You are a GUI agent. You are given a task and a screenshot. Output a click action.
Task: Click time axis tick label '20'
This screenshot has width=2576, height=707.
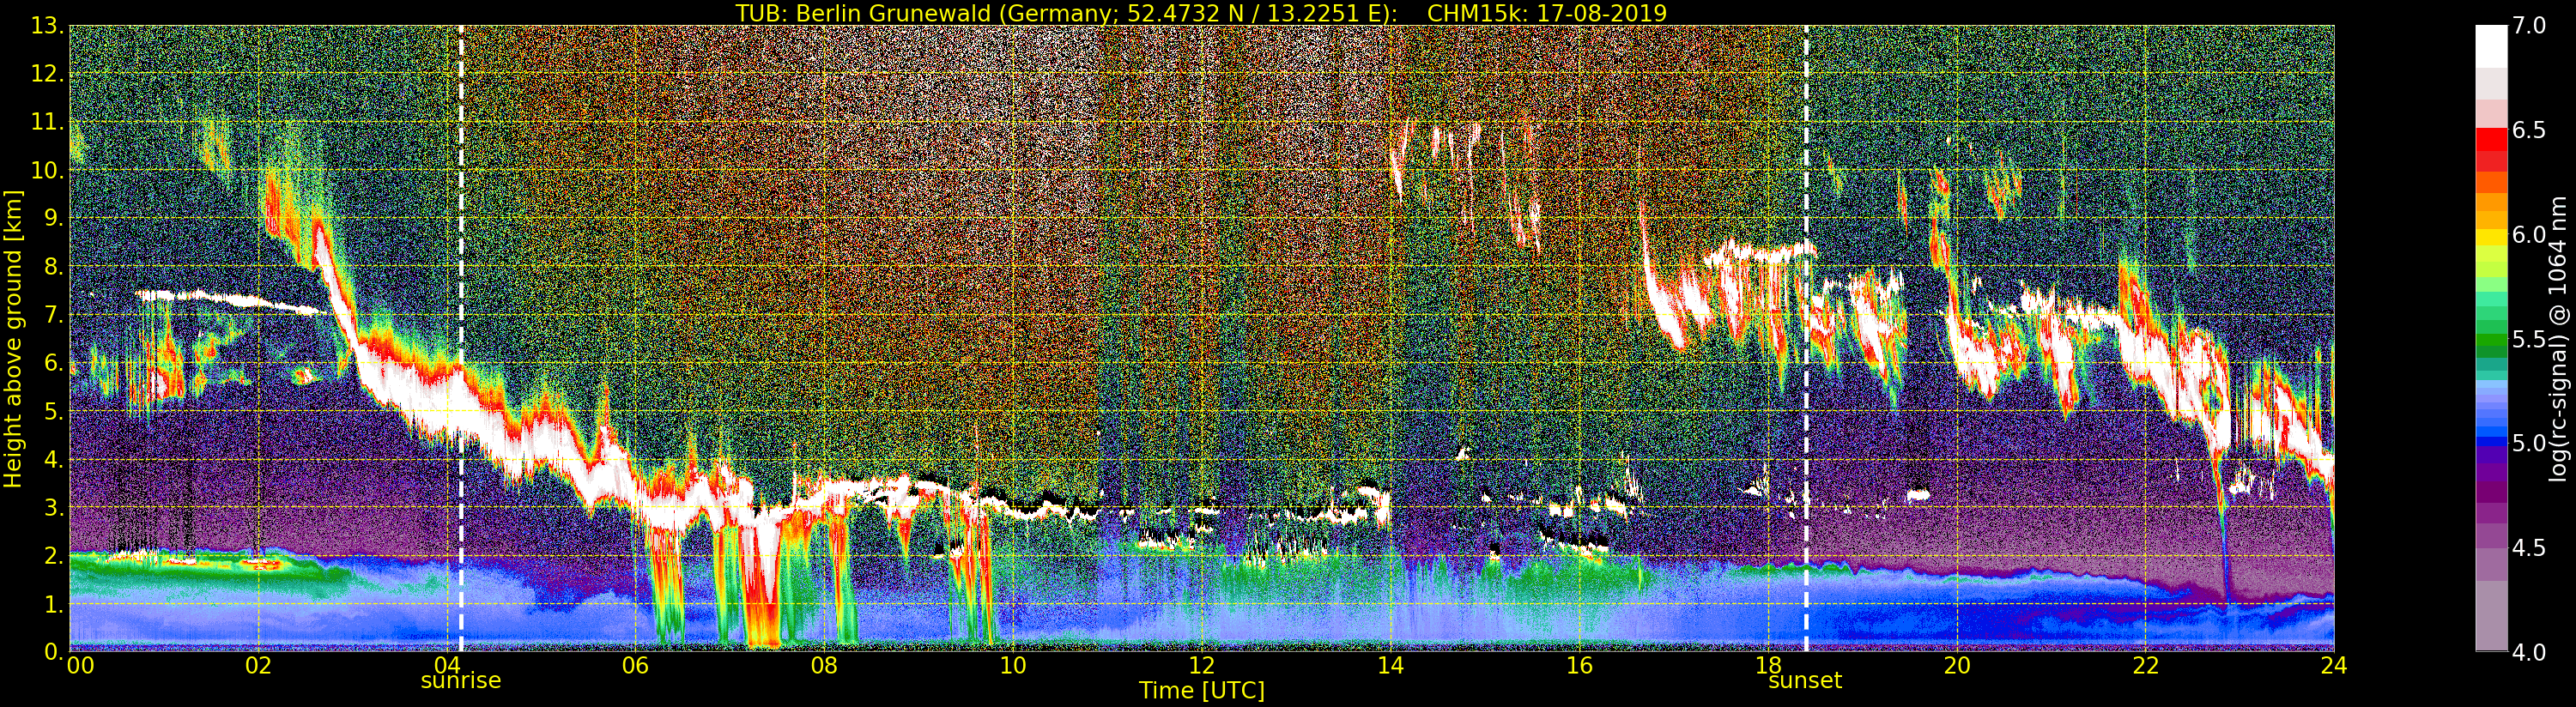(x=1956, y=665)
